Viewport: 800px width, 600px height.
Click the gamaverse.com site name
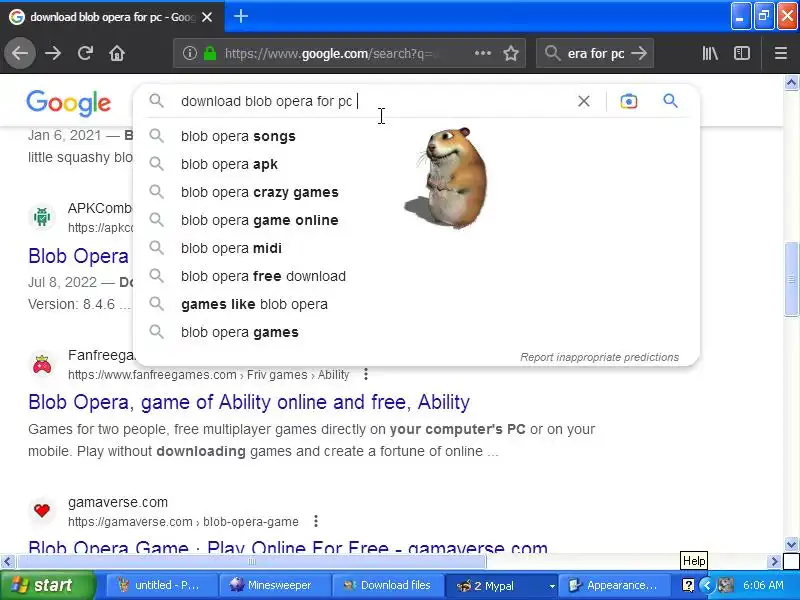coord(118,502)
